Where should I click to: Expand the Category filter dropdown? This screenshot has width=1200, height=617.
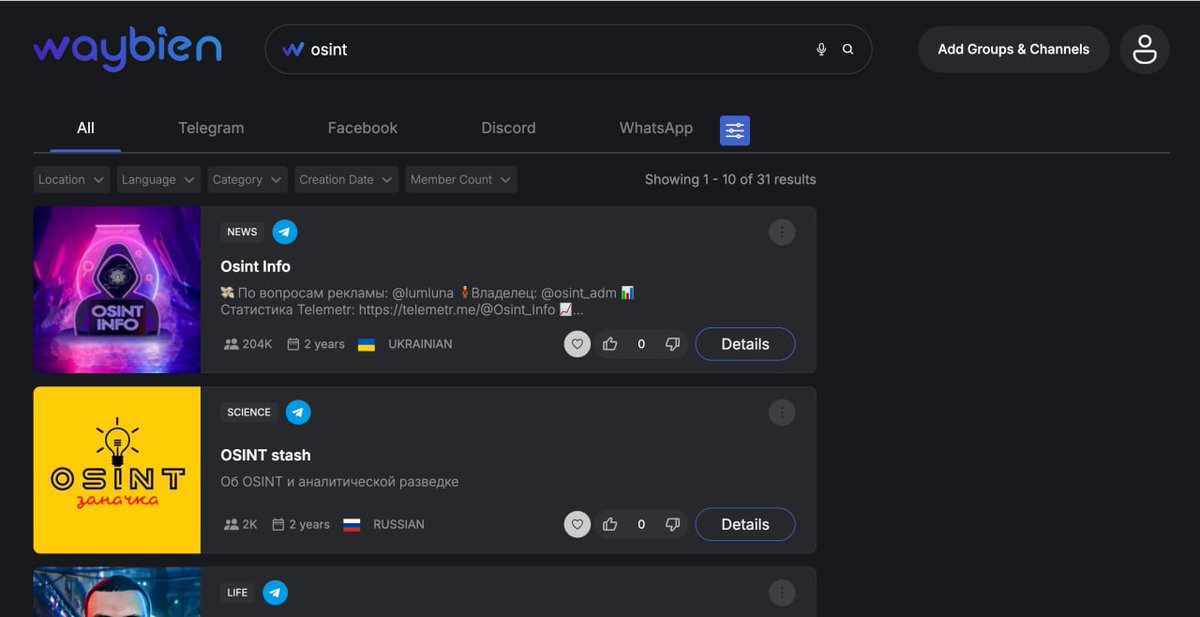point(248,180)
